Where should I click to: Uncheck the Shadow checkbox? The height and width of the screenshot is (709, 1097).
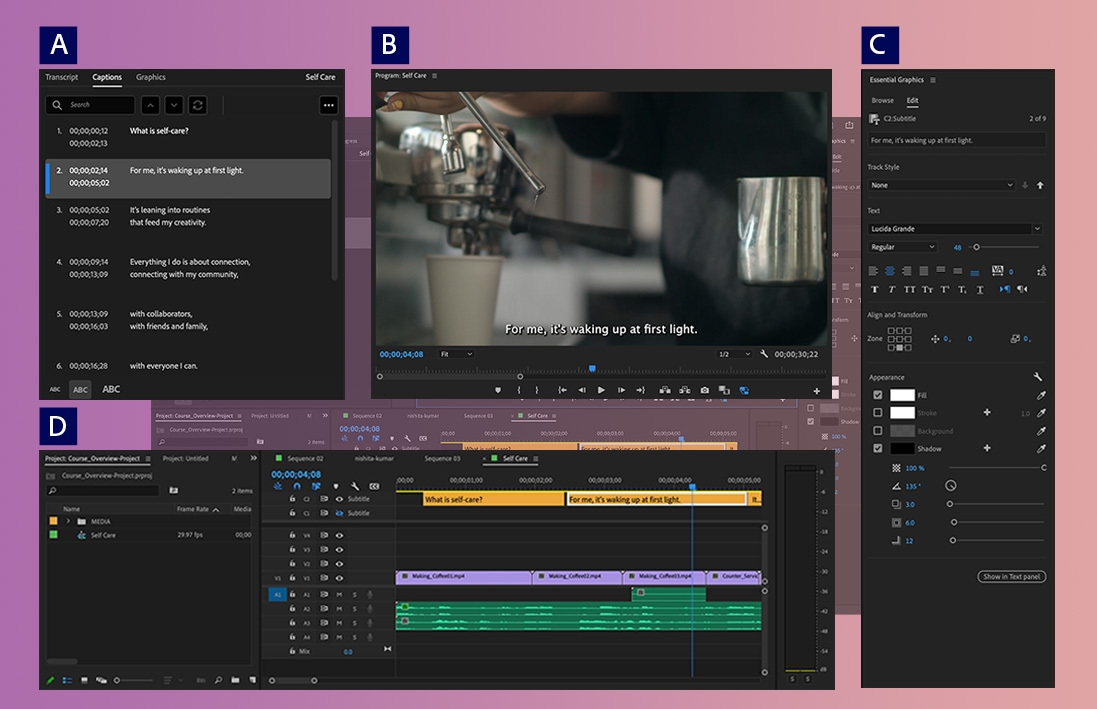click(878, 449)
